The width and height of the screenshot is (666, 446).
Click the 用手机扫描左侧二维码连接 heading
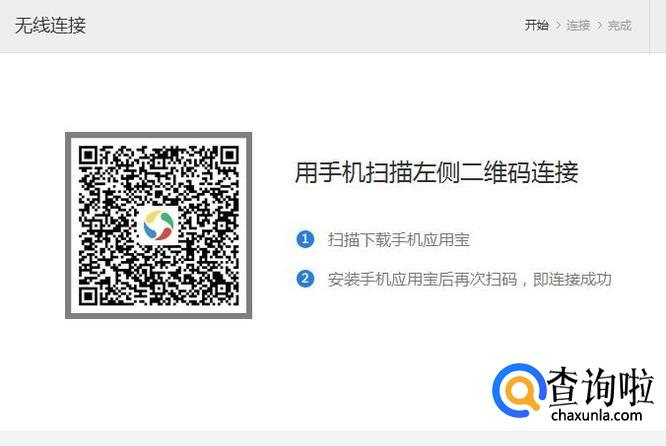[x=437, y=172]
